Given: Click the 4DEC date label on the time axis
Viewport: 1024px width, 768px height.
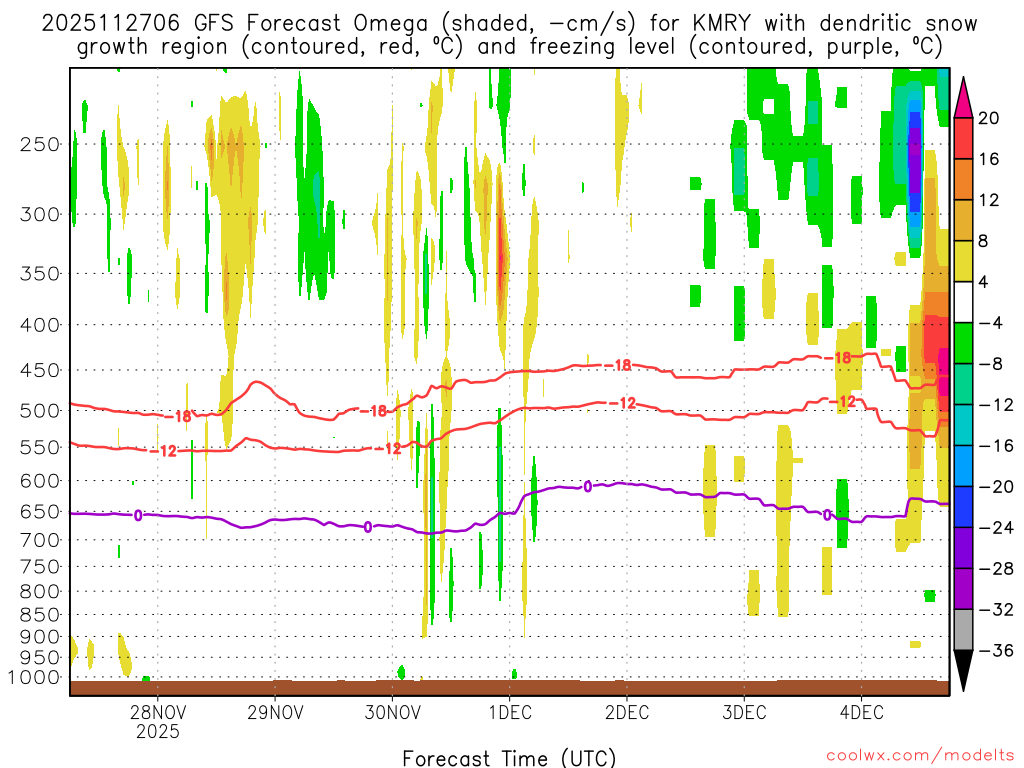Looking at the screenshot, I should coord(861,713).
